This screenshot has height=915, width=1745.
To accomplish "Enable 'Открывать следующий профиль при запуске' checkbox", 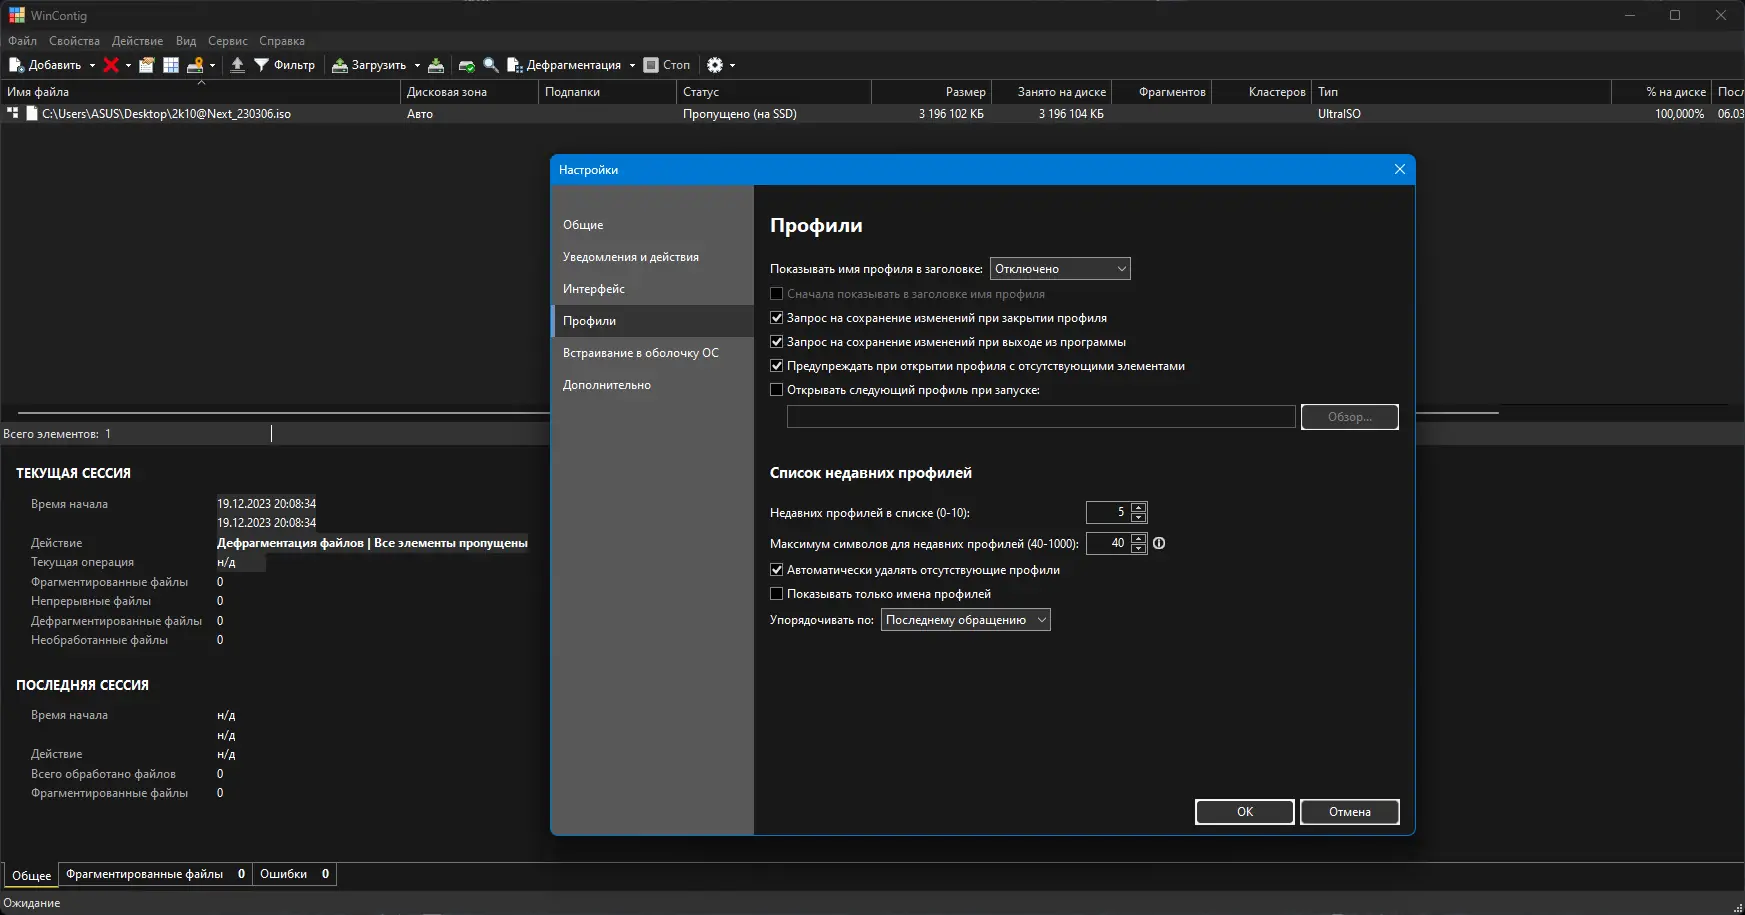I will (x=777, y=390).
